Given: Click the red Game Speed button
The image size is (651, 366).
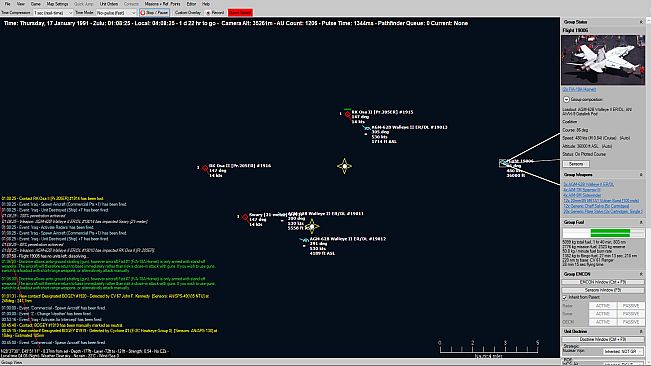Looking at the screenshot, I should tap(240, 13).
